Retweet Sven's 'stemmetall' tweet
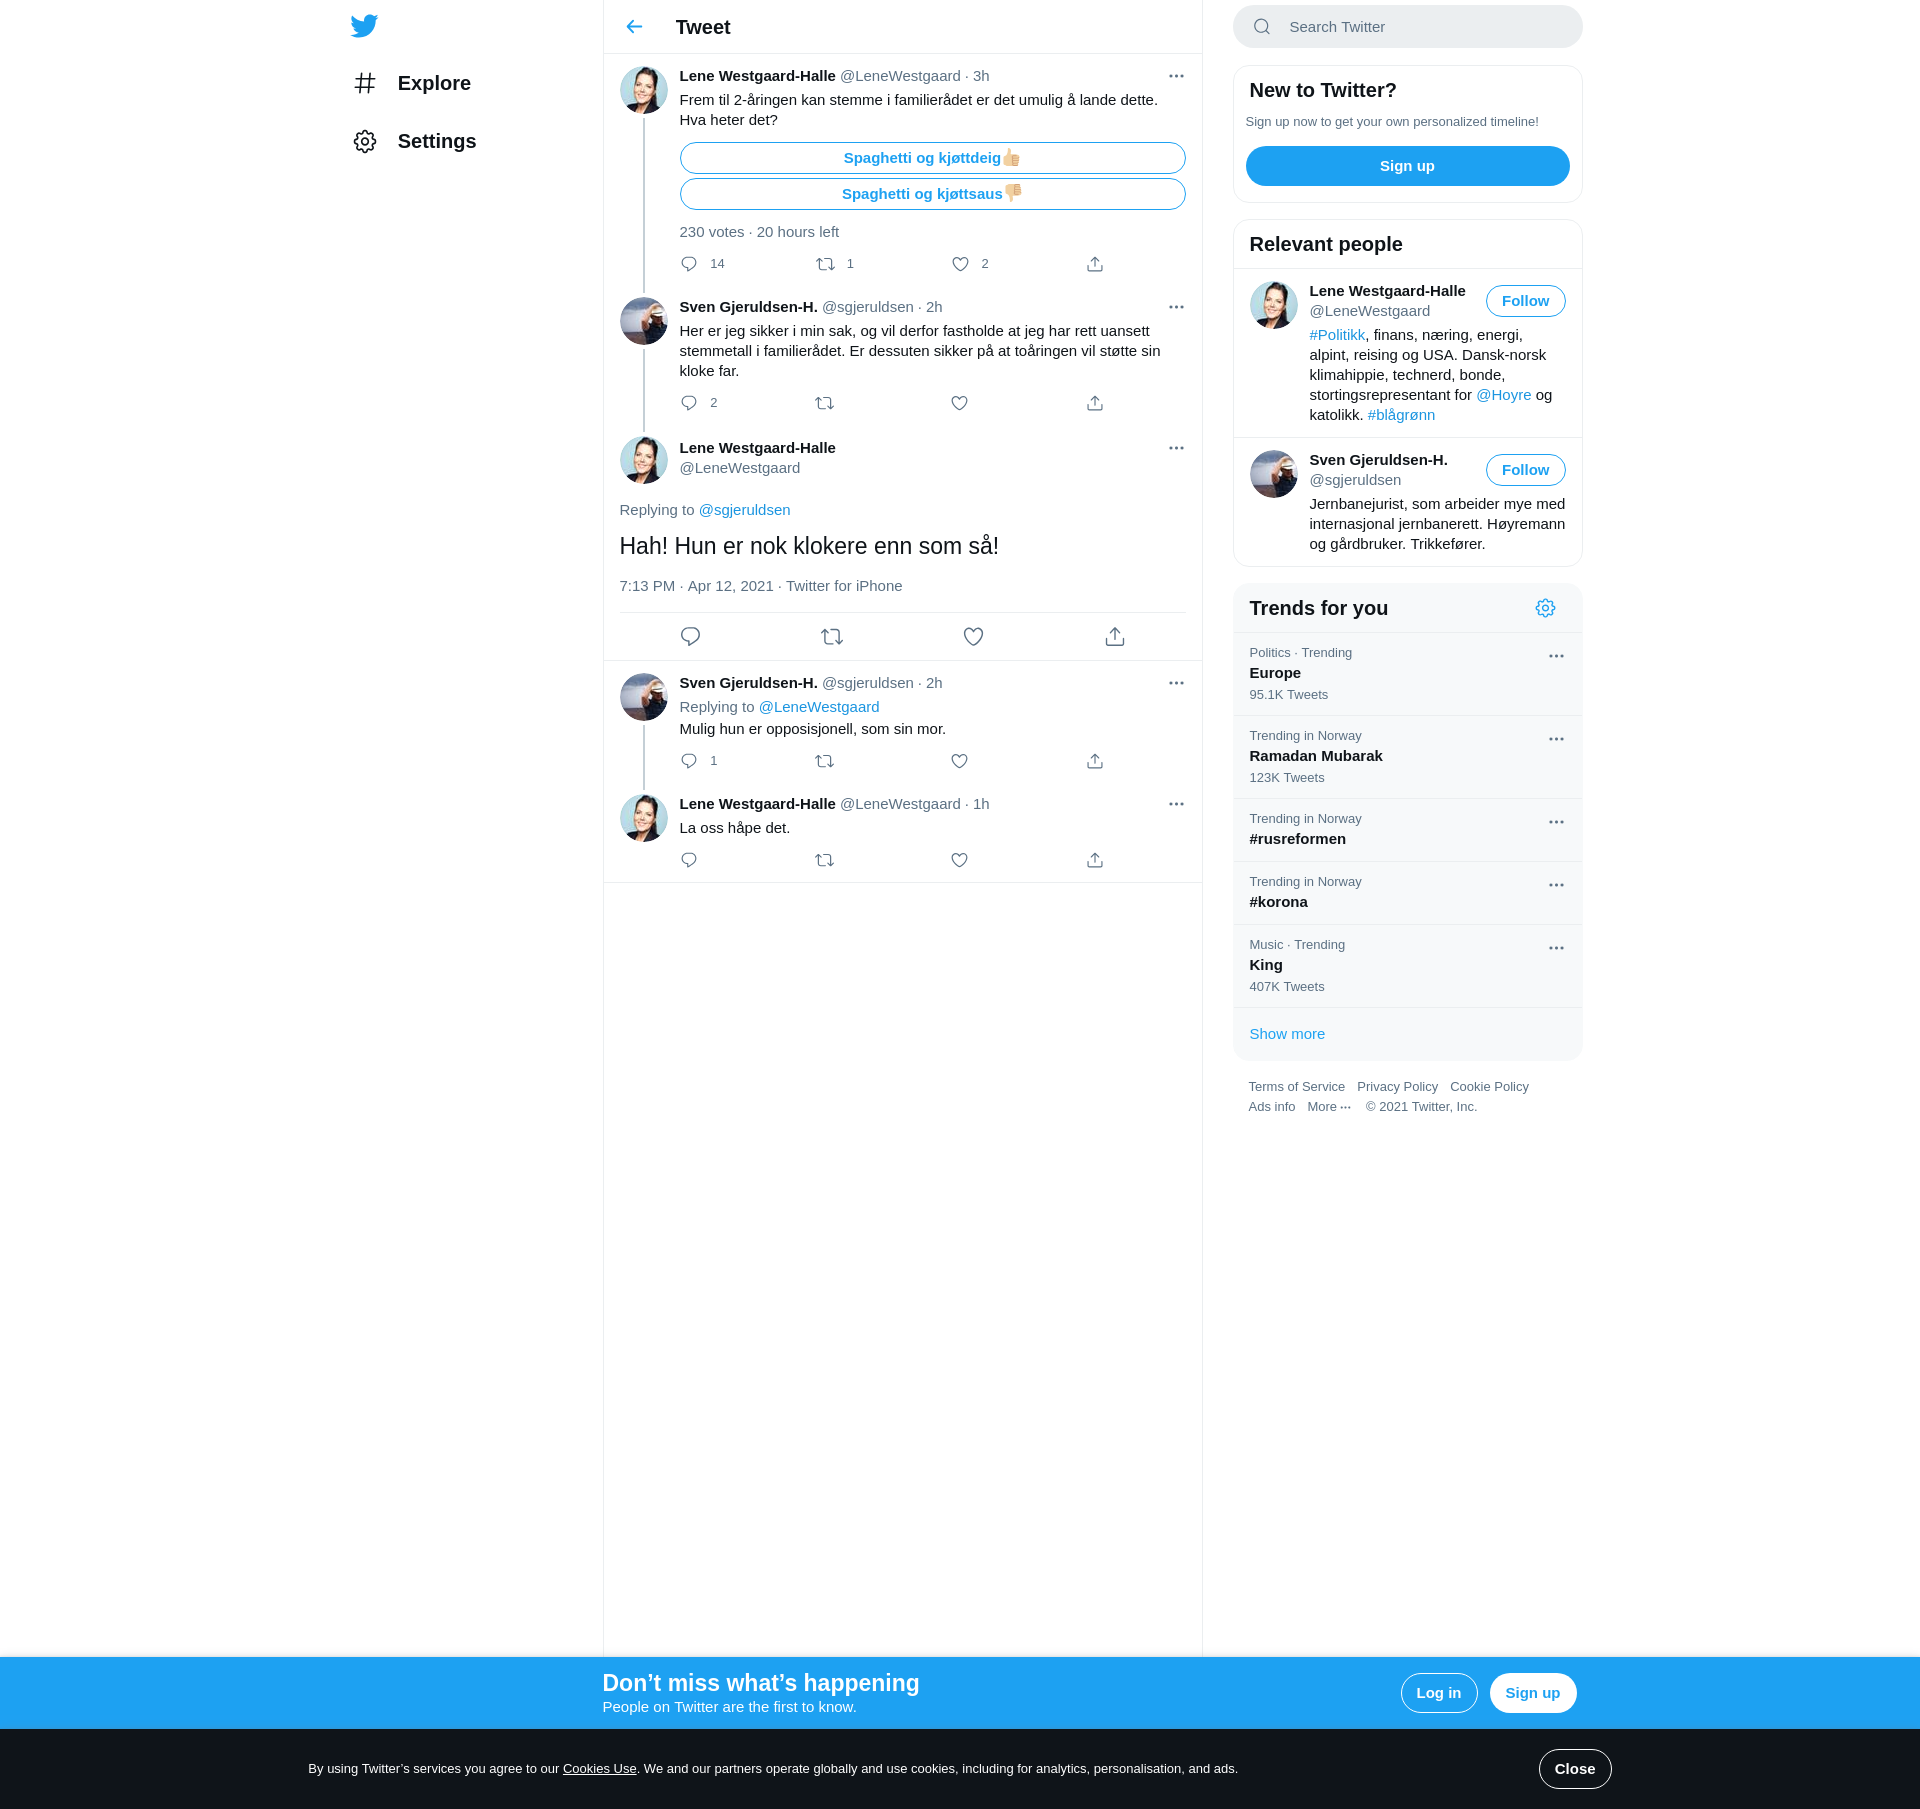The height and width of the screenshot is (1809, 1920). (825, 403)
